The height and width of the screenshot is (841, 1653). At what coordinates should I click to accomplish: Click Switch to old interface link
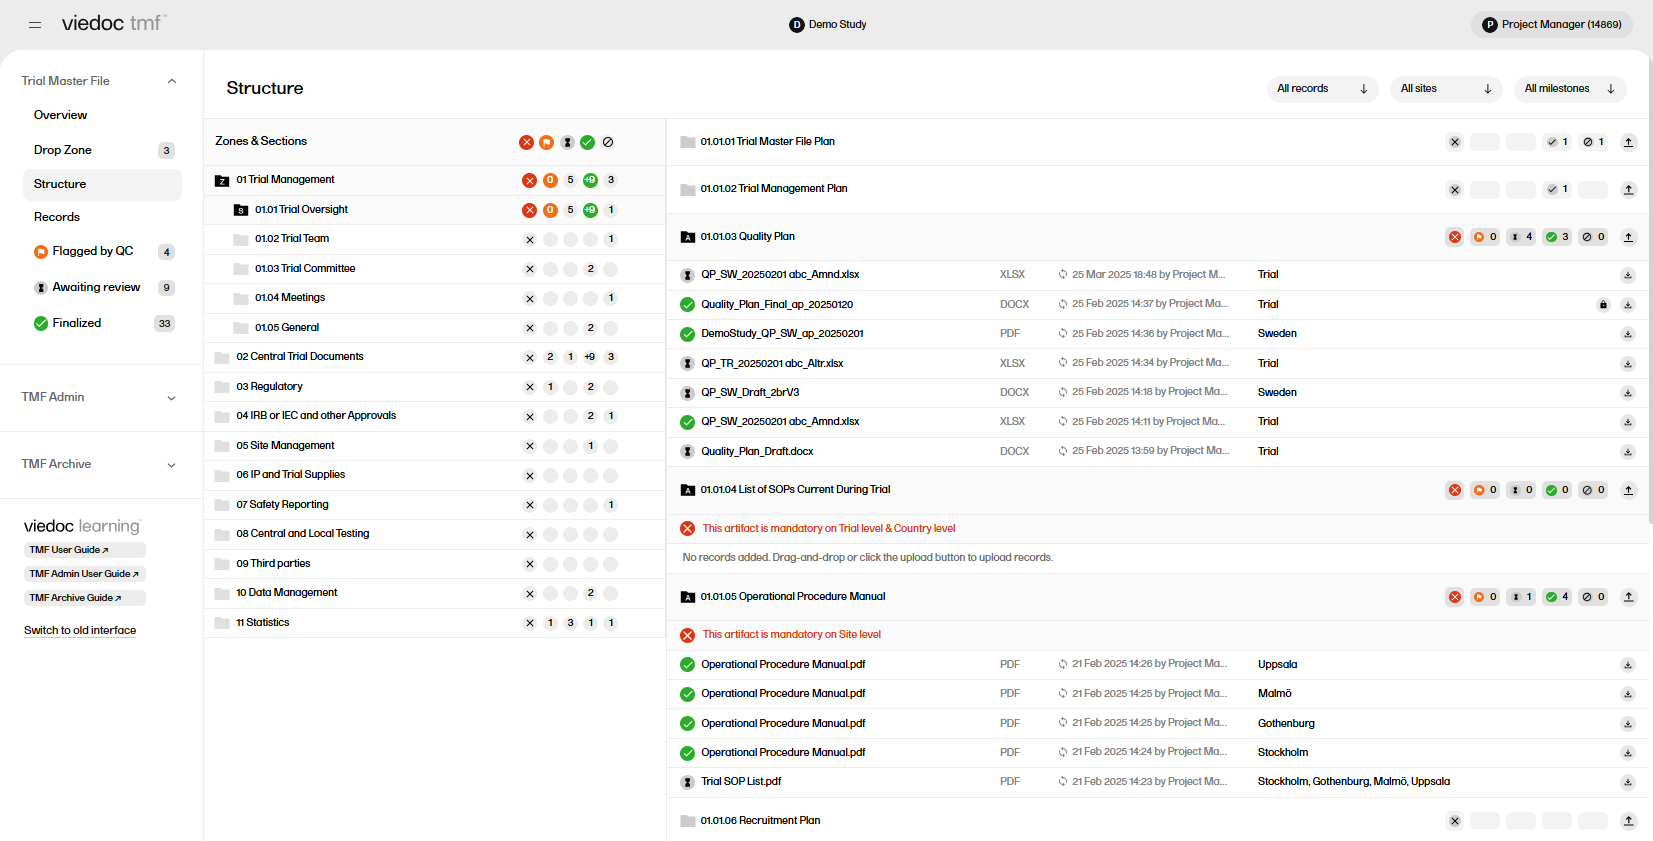tap(80, 630)
